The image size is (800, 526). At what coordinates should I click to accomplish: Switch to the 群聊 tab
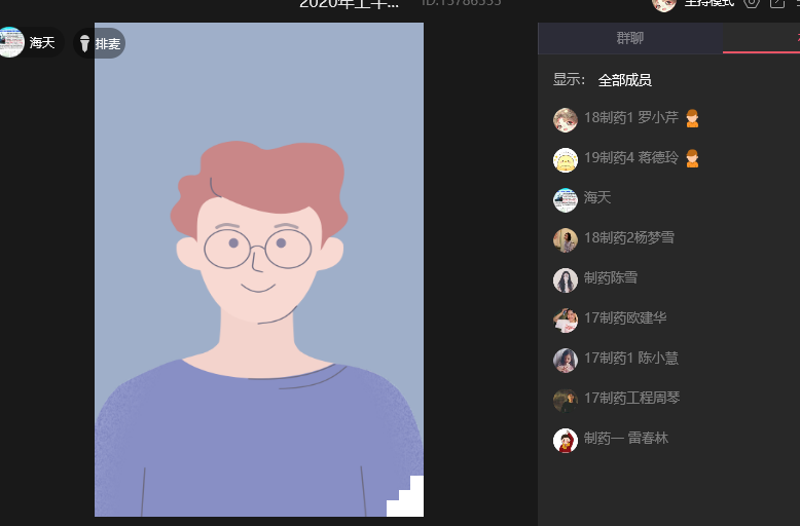tap(630, 39)
